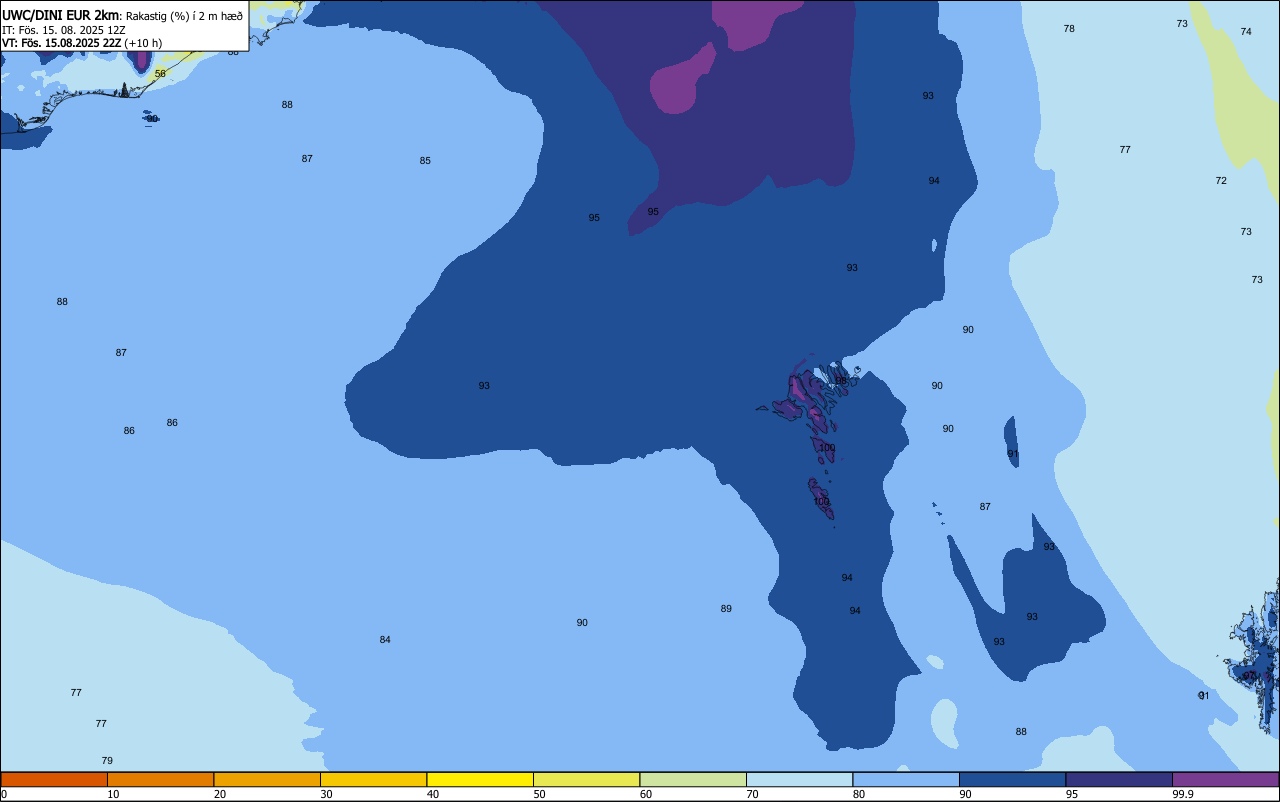This screenshot has height=802, width=1280.
Task: Click the humidity value 56 near the coast
Action: pyautogui.click(x=160, y=74)
